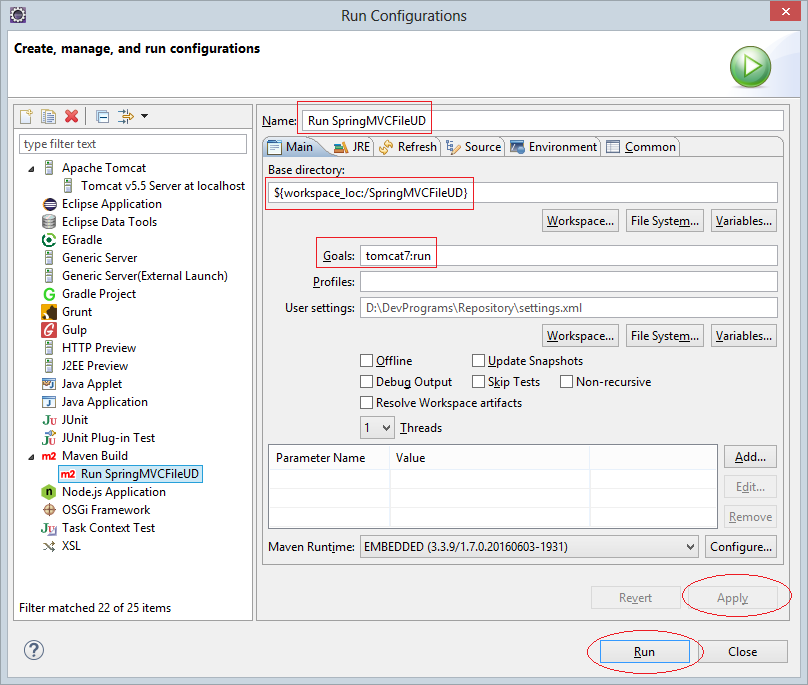This screenshot has width=808, height=685.
Task: Enable the Non-recursive checkbox
Action: click(566, 381)
